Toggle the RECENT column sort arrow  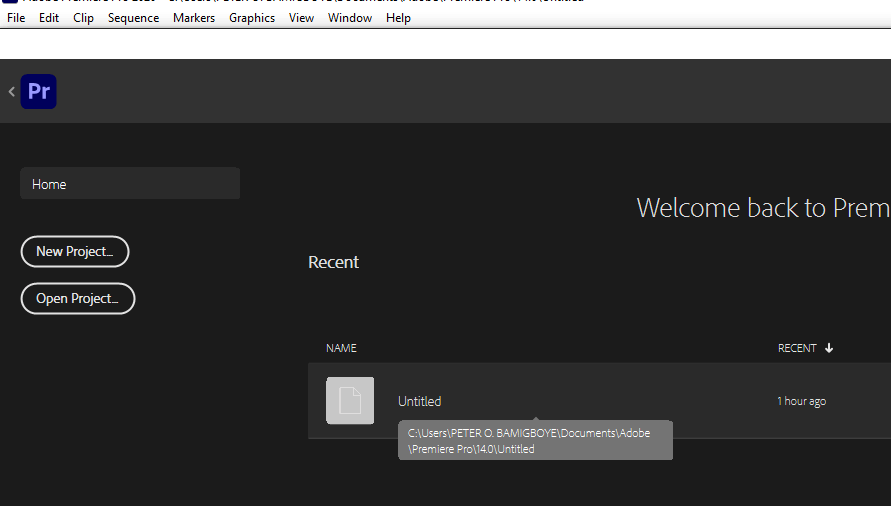pyautogui.click(x=829, y=348)
